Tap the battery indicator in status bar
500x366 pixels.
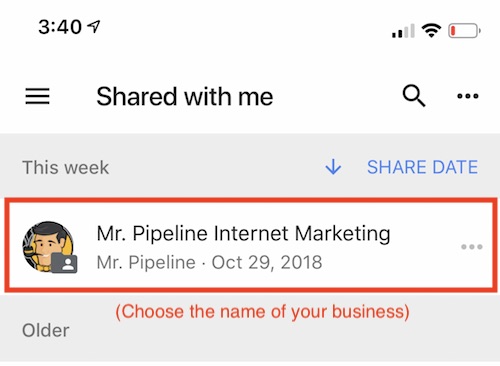click(x=464, y=31)
